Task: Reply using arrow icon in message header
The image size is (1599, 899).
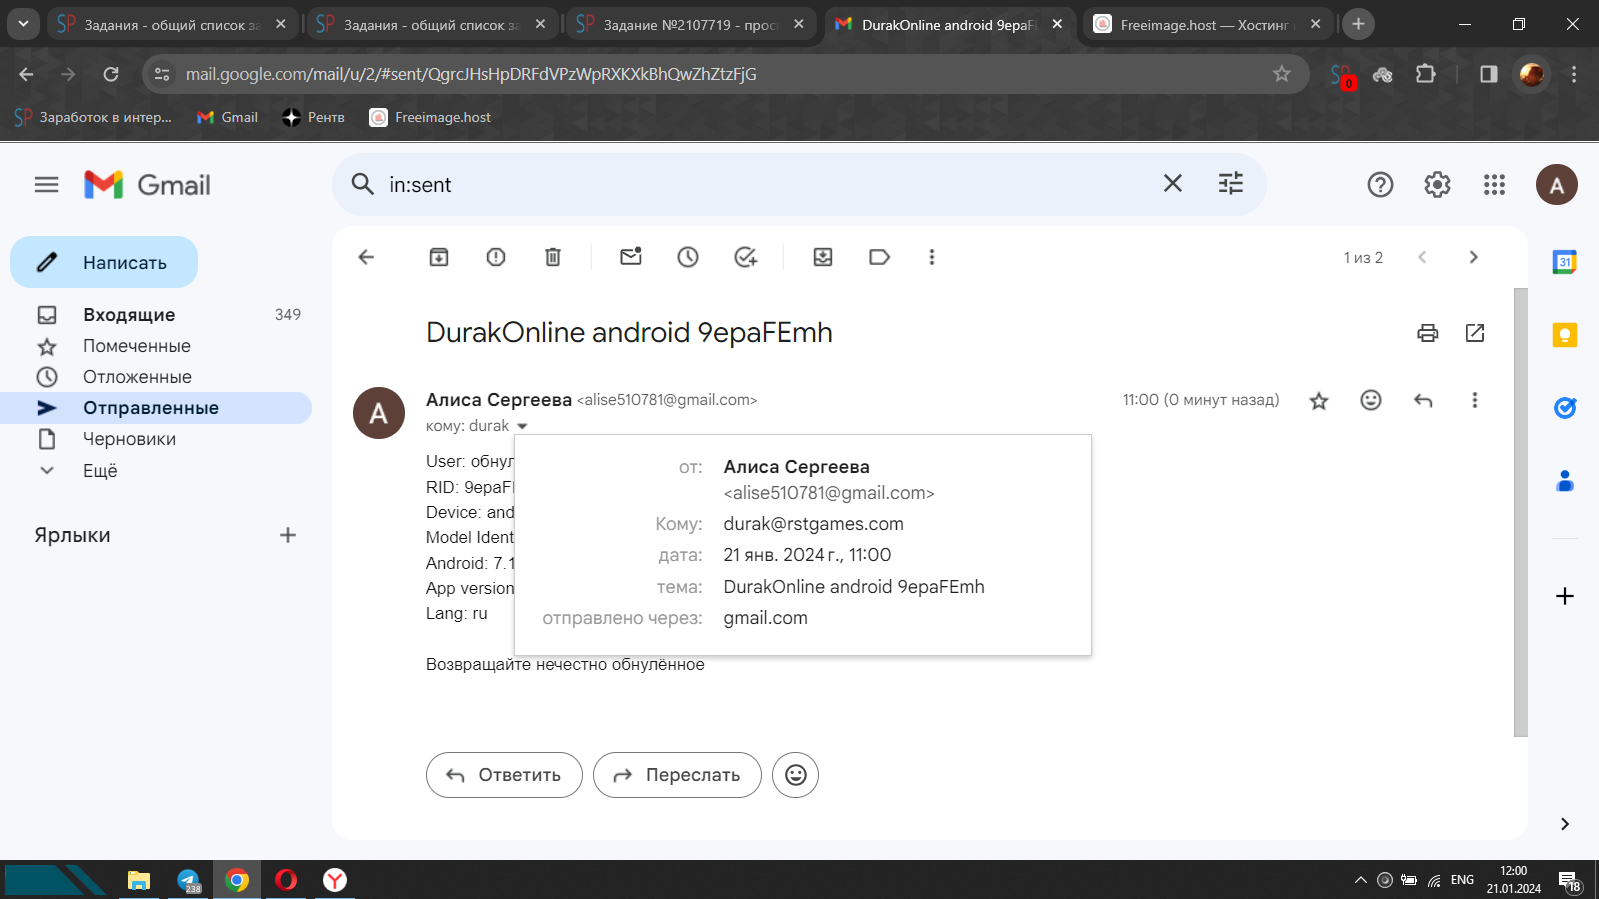Action: click(1423, 400)
